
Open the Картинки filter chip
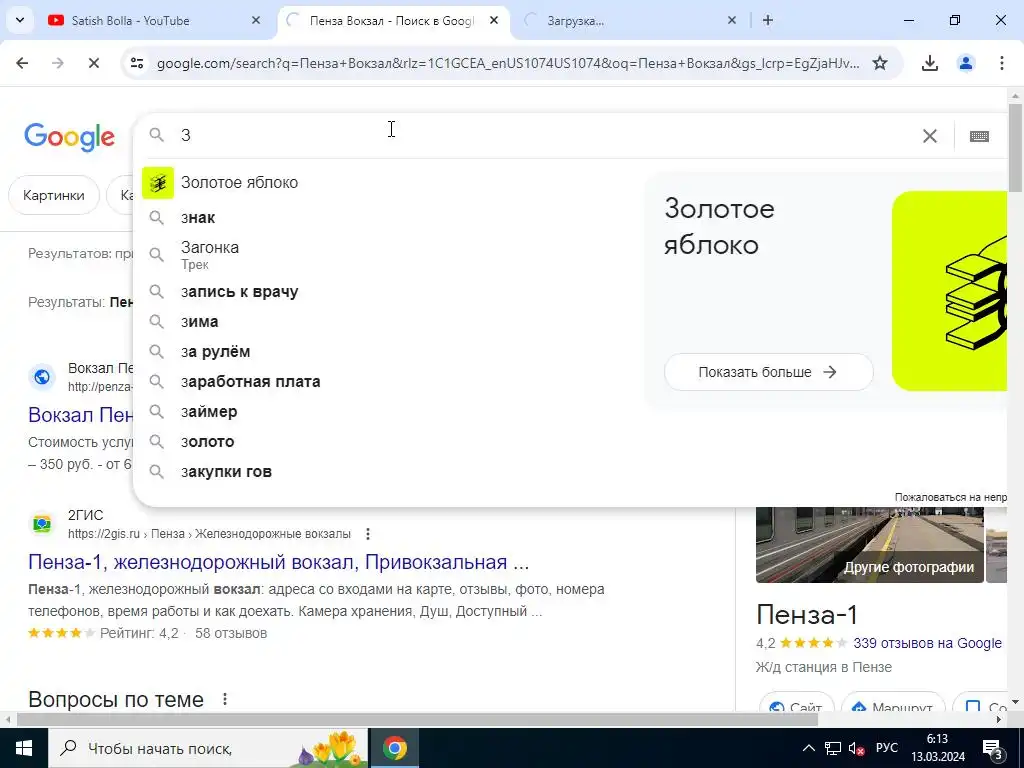(54, 195)
